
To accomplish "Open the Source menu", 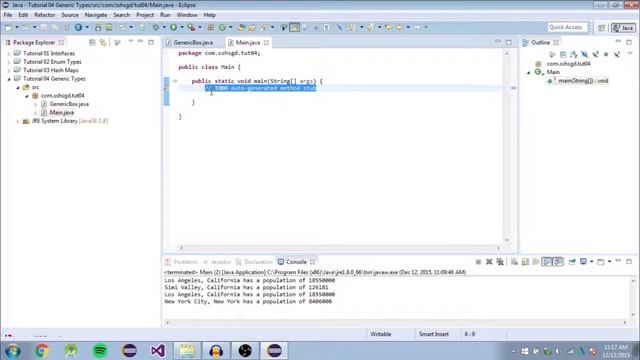I will [x=70, y=15].
